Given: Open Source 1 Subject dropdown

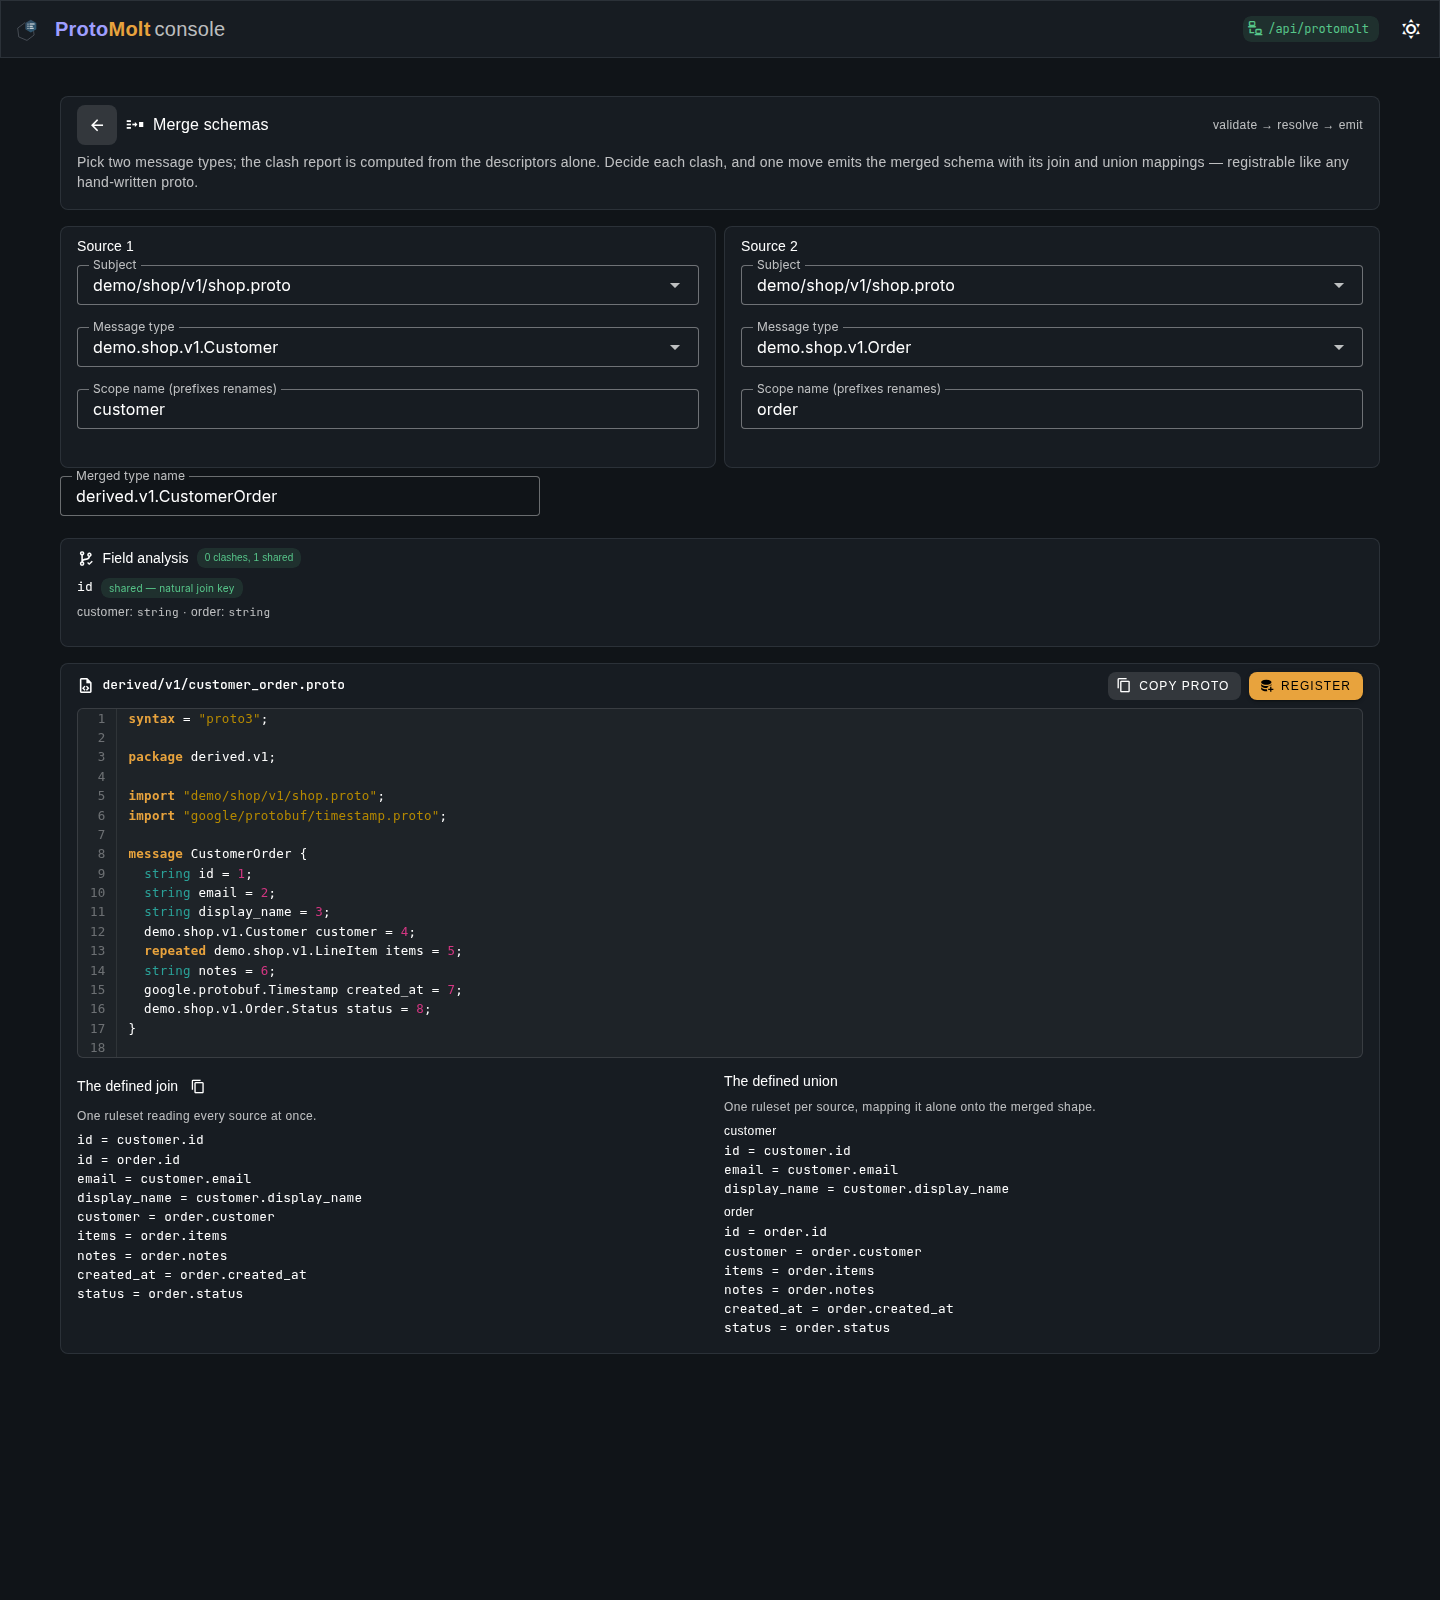Looking at the screenshot, I should click(x=388, y=285).
